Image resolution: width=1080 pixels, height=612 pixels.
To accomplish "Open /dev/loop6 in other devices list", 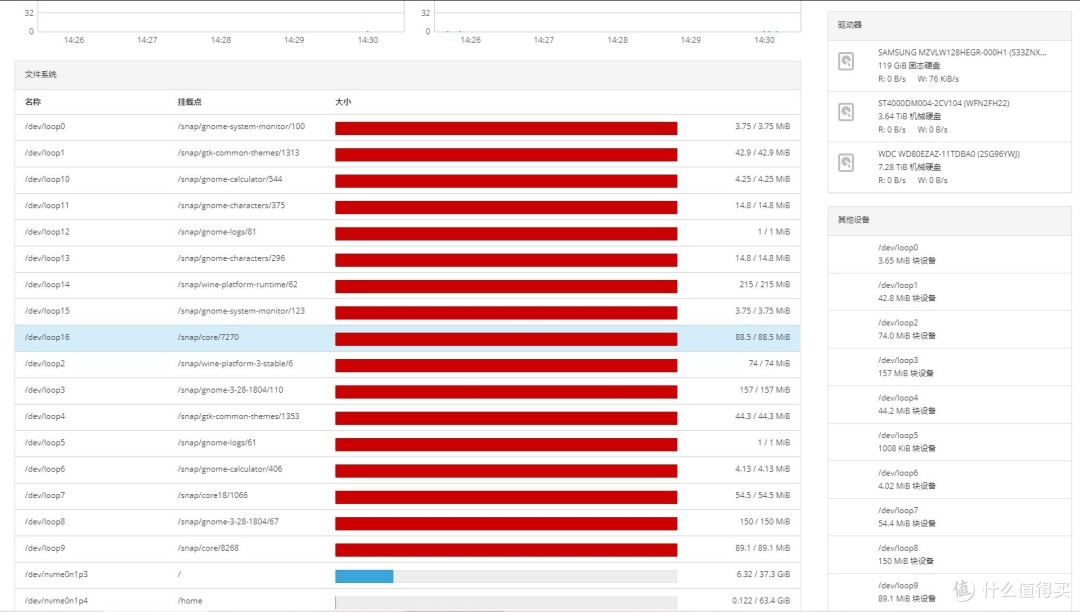I will click(x=949, y=479).
